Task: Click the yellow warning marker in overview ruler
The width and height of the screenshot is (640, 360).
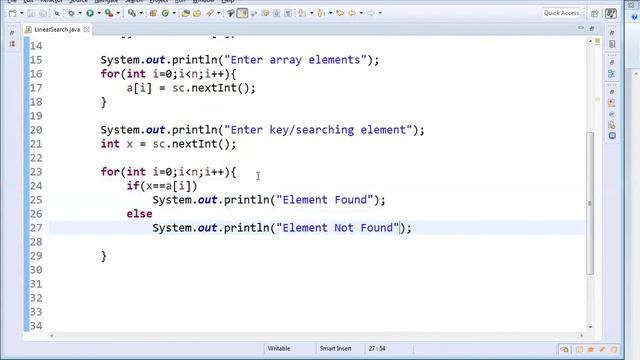Action: [x=597, y=100]
